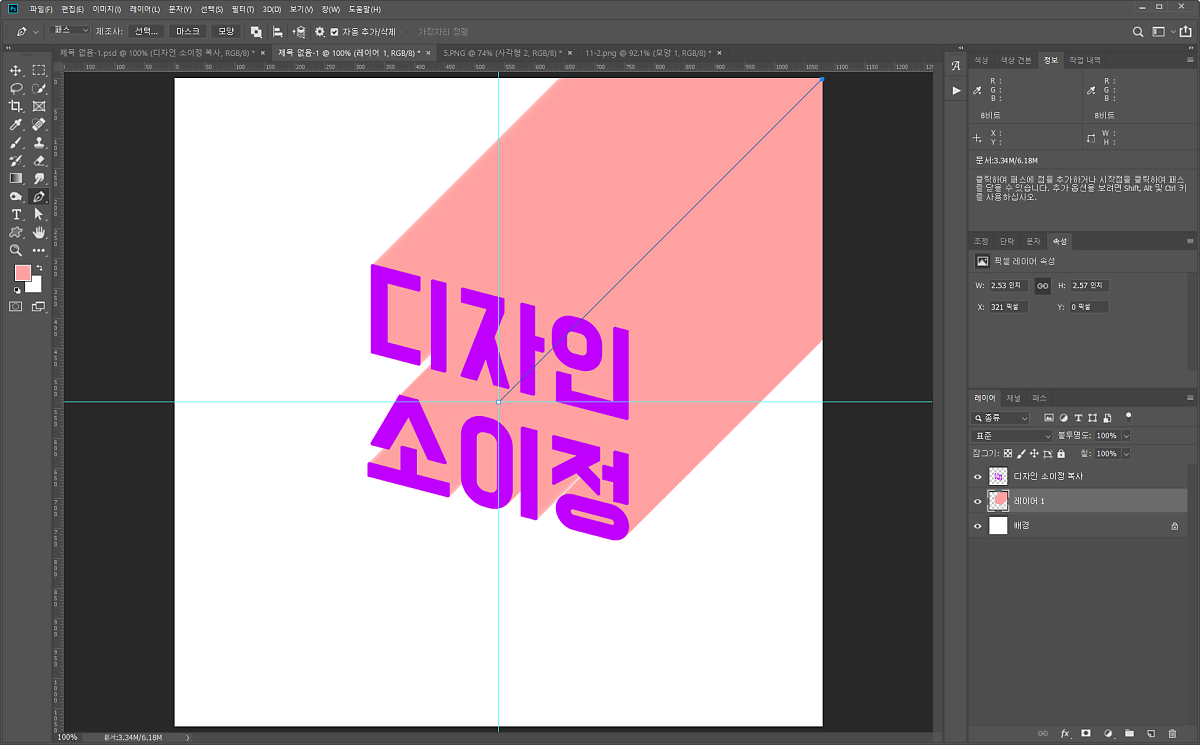The height and width of the screenshot is (745, 1200).
Task: Expand the 불투명도 opacity dropdown arrow
Action: [x=1127, y=436]
